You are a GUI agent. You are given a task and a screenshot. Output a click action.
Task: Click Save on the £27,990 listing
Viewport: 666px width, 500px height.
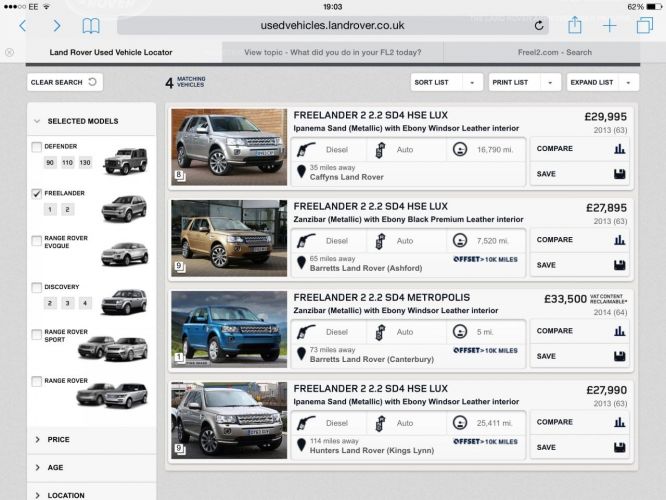coord(580,447)
